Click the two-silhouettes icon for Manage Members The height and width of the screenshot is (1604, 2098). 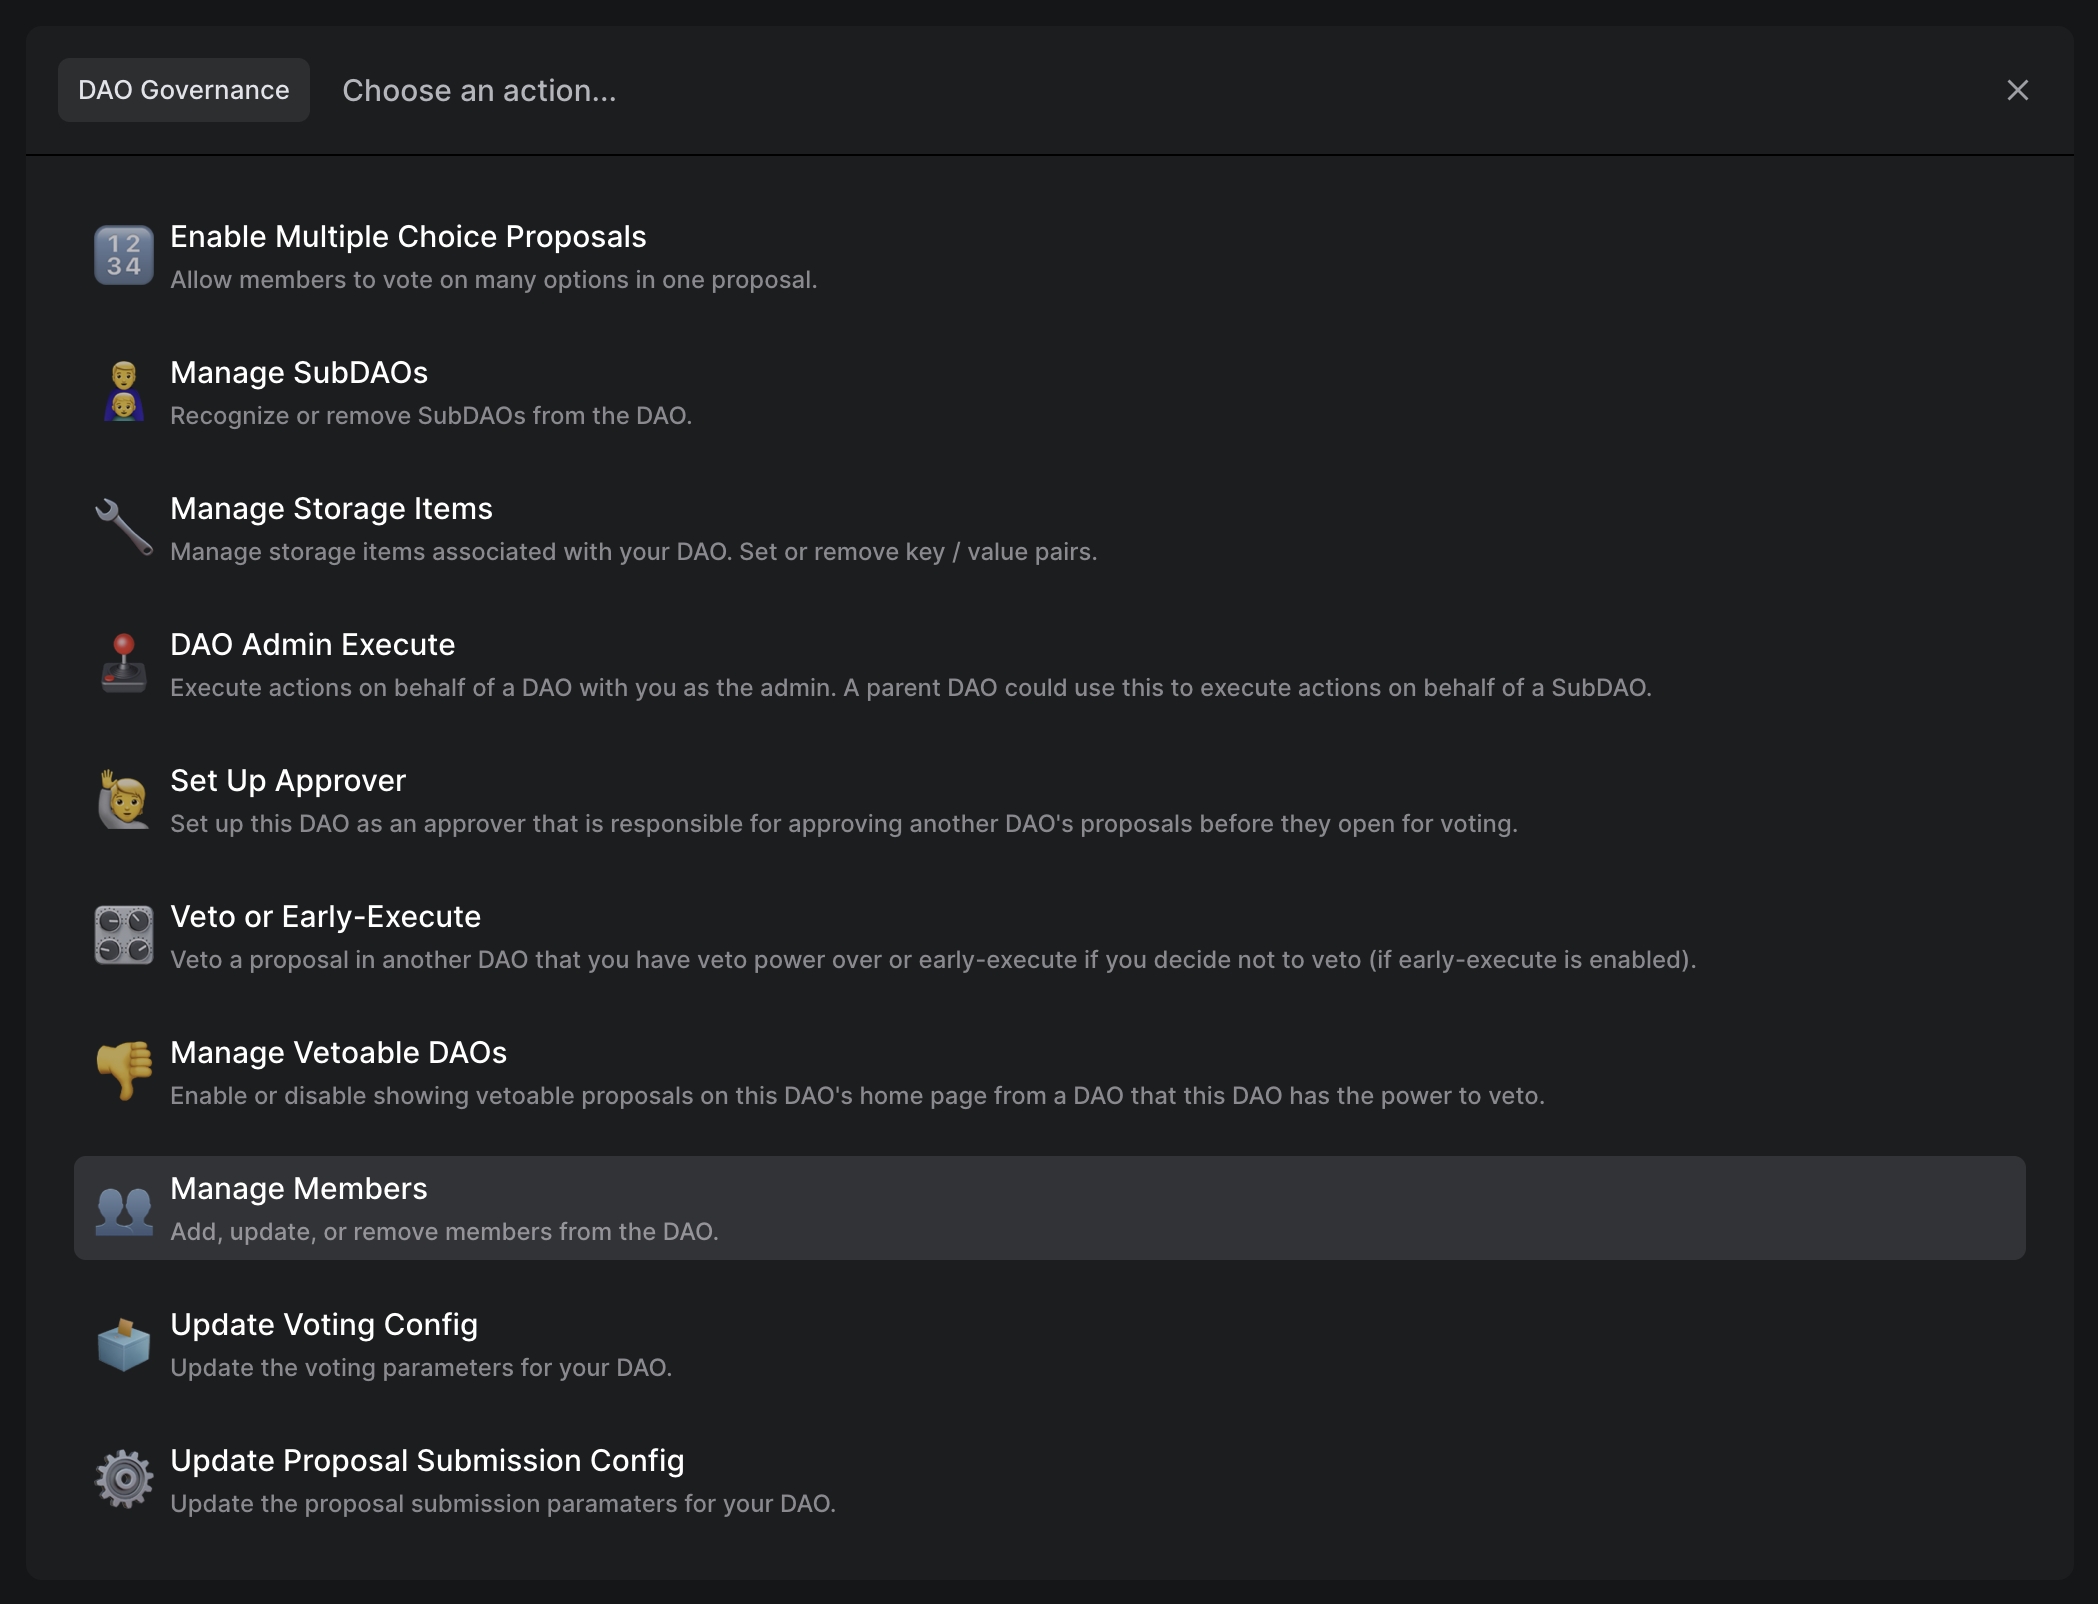click(x=124, y=1208)
